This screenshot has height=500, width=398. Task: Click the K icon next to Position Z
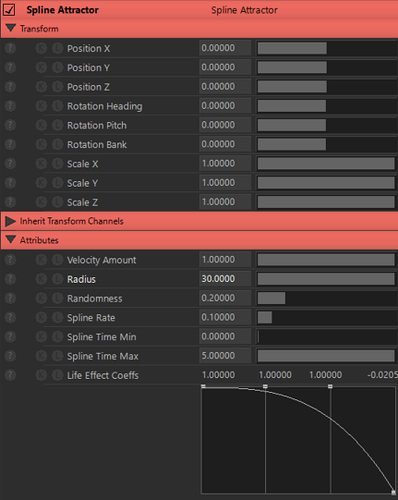point(41,87)
